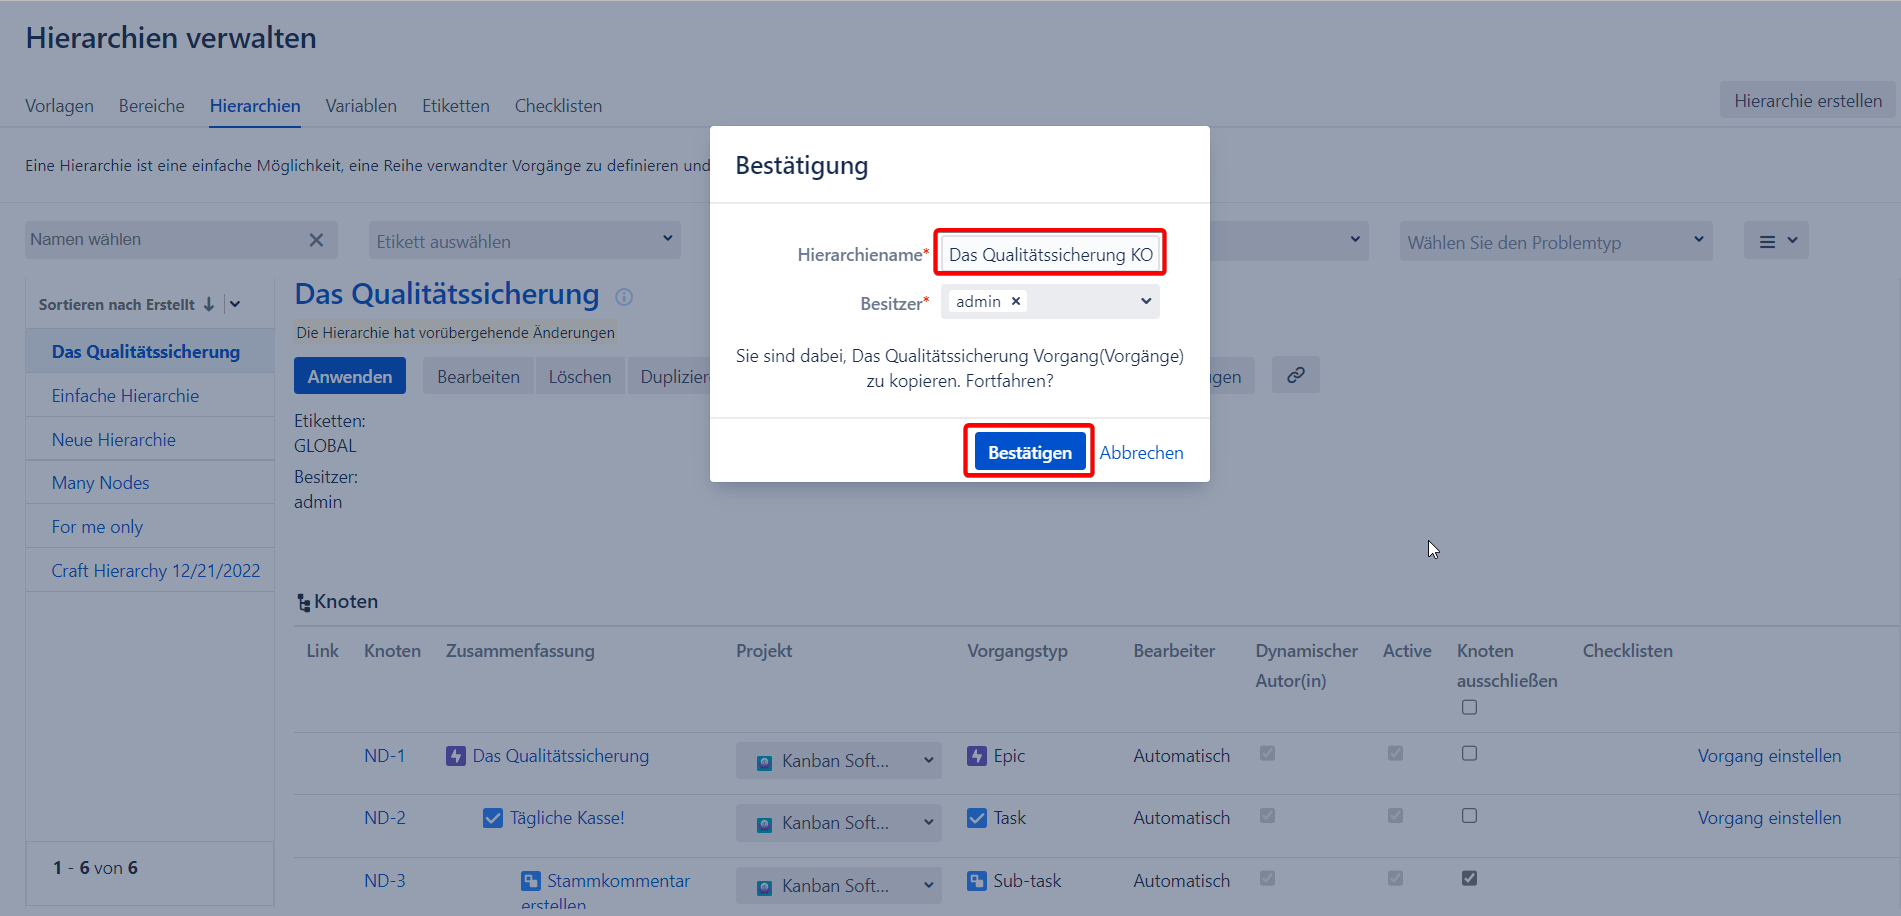Toggle Knoten ausschließen header checkbox
1901x916 pixels.
pyautogui.click(x=1469, y=707)
